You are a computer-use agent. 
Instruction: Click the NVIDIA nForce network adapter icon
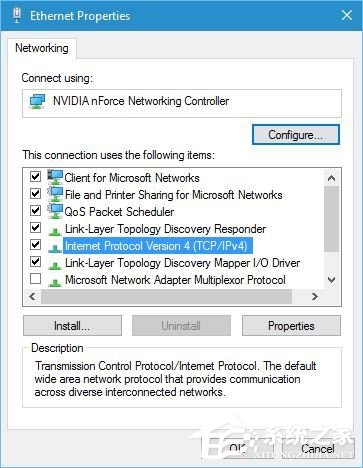coord(37,101)
